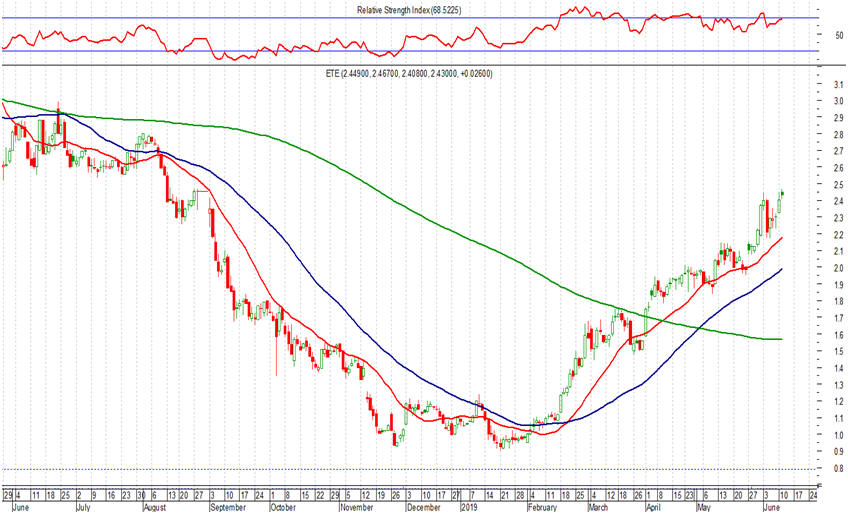Image resolution: width=848 pixels, height=514 pixels.
Task: Pick the October month label
Action: coord(282,508)
